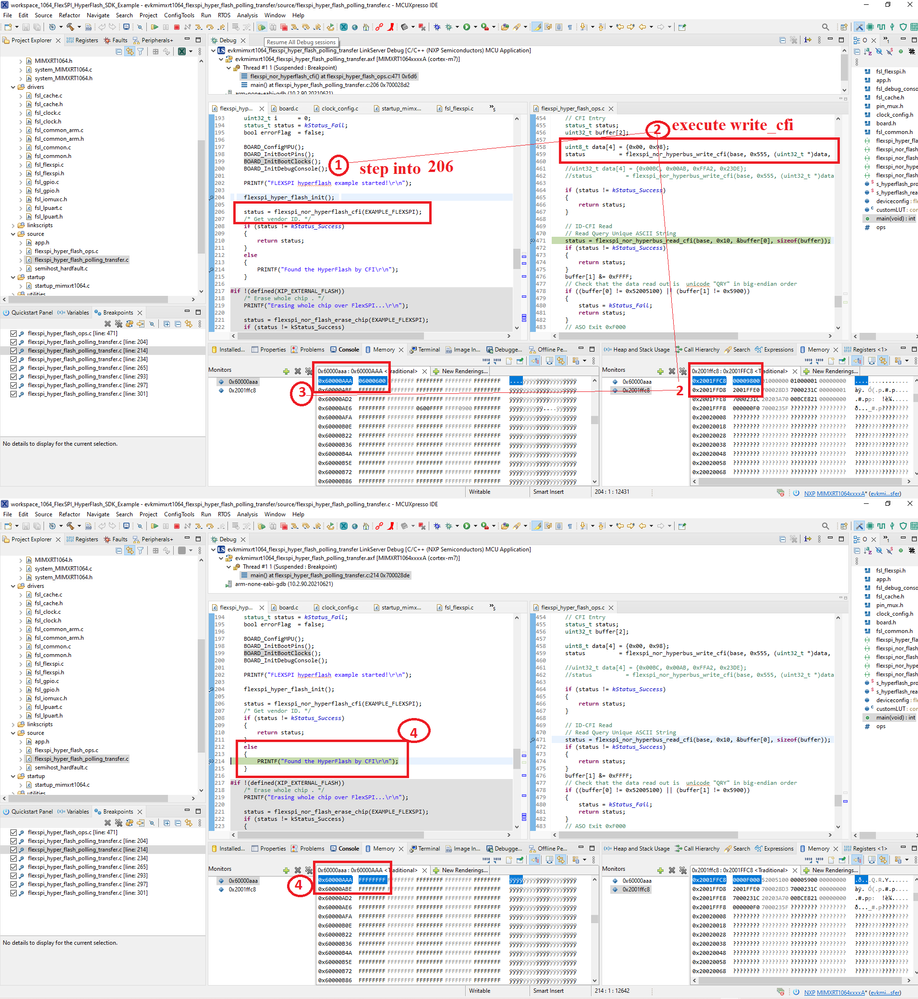The image size is (918, 999).
Task: Terminate the debug session
Action: [x=177, y=26]
